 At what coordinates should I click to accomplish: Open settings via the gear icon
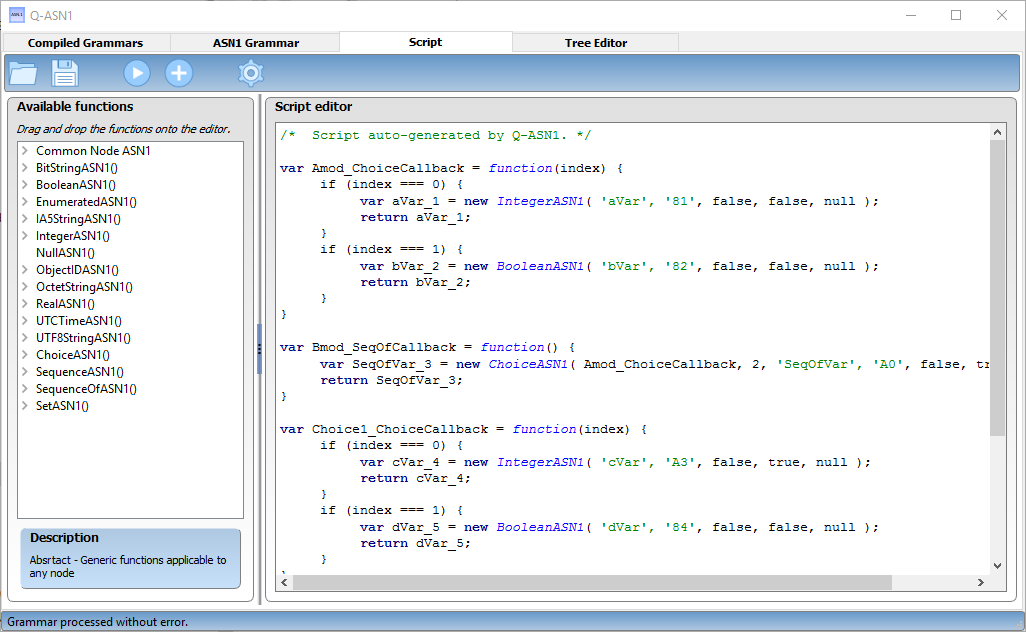point(250,72)
